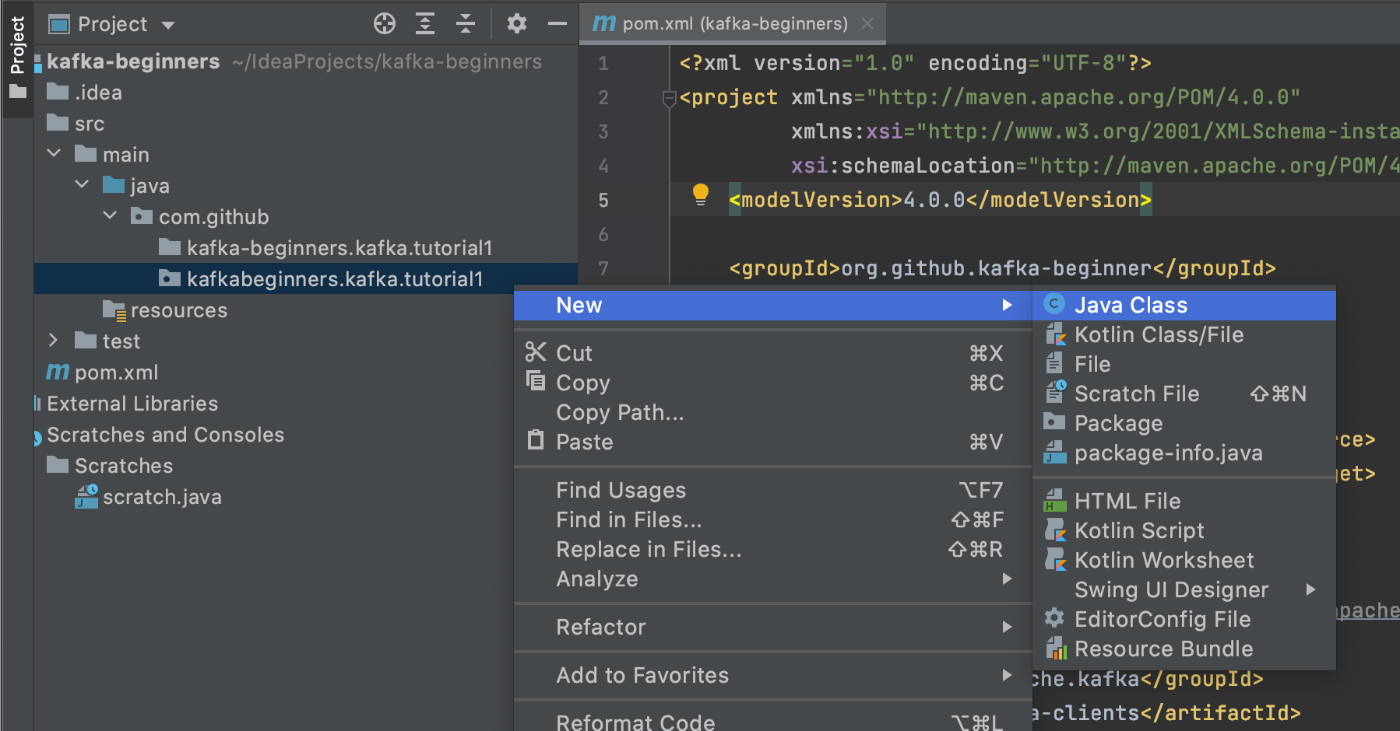Click the Kotlin Worksheet icon

click(x=1054, y=561)
